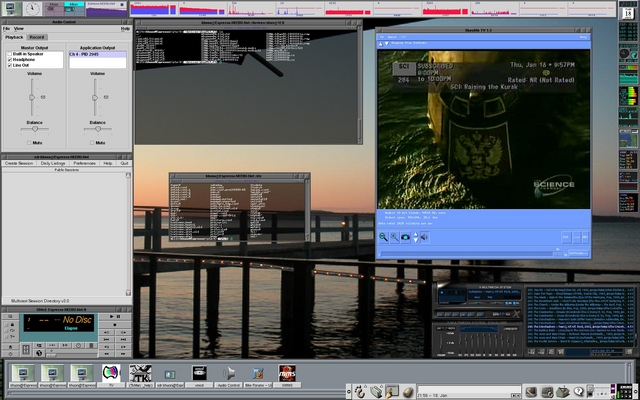
Task: Click the speaker mute icon in TV window
Action: [x=424, y=237]
